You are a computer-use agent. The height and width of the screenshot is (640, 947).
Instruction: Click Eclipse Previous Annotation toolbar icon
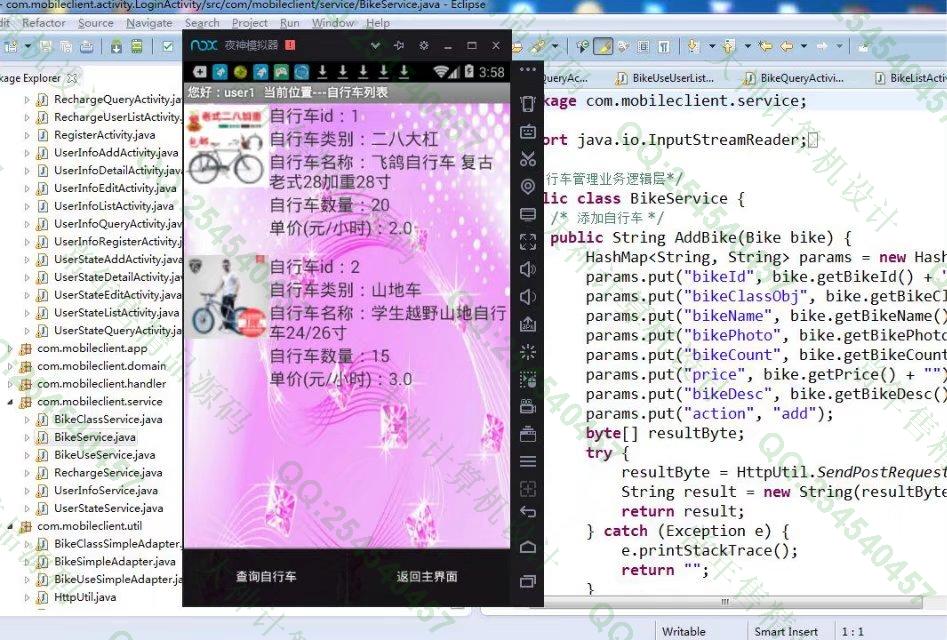[729, 46]
